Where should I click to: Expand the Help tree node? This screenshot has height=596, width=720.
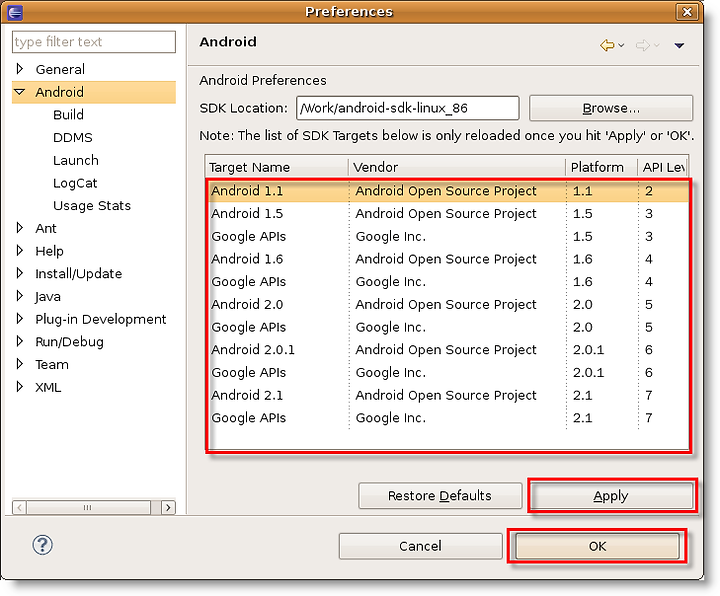tap(19, 251)
